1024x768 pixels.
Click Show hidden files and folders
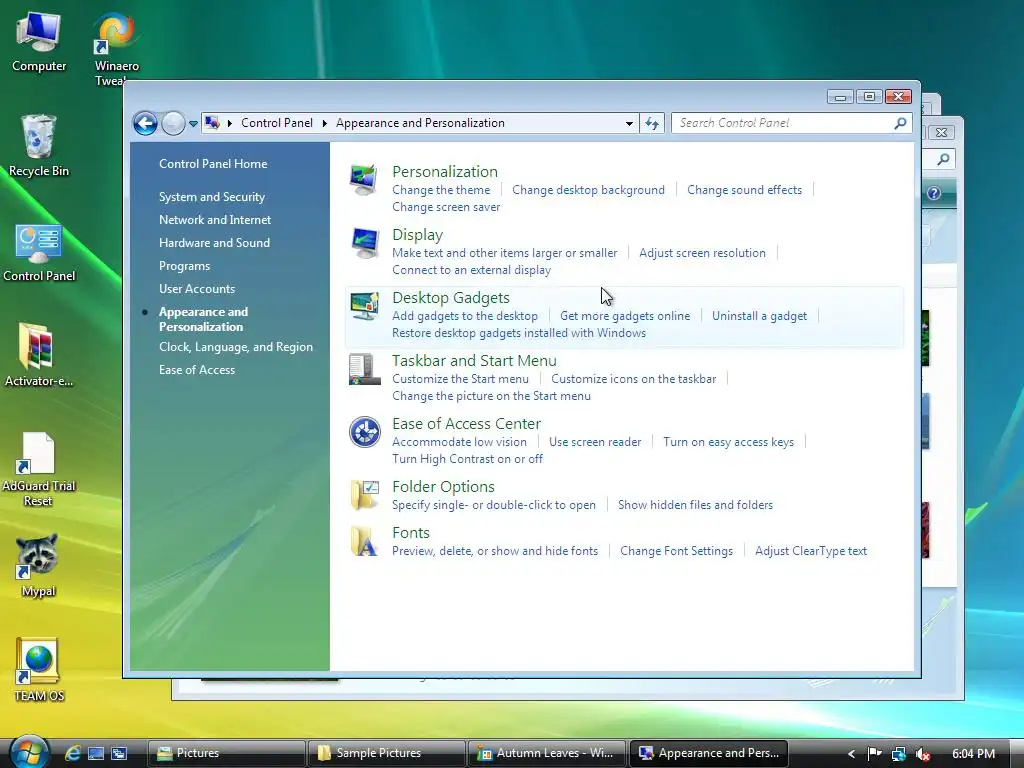695,505
